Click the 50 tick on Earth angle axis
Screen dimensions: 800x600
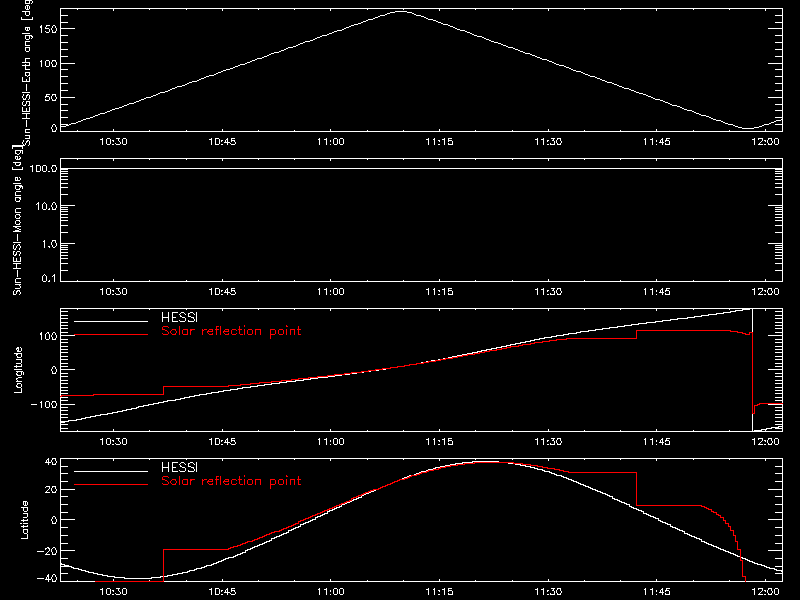51,97
